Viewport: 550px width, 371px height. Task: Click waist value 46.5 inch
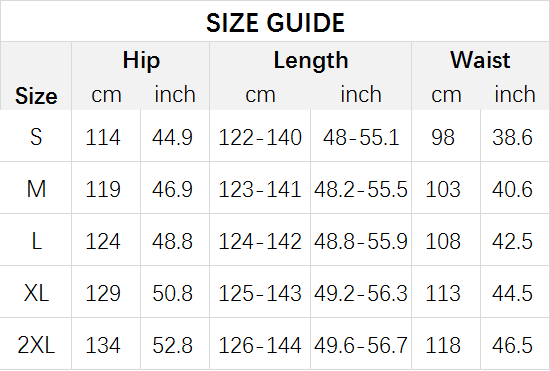click(x=512, y=345)
